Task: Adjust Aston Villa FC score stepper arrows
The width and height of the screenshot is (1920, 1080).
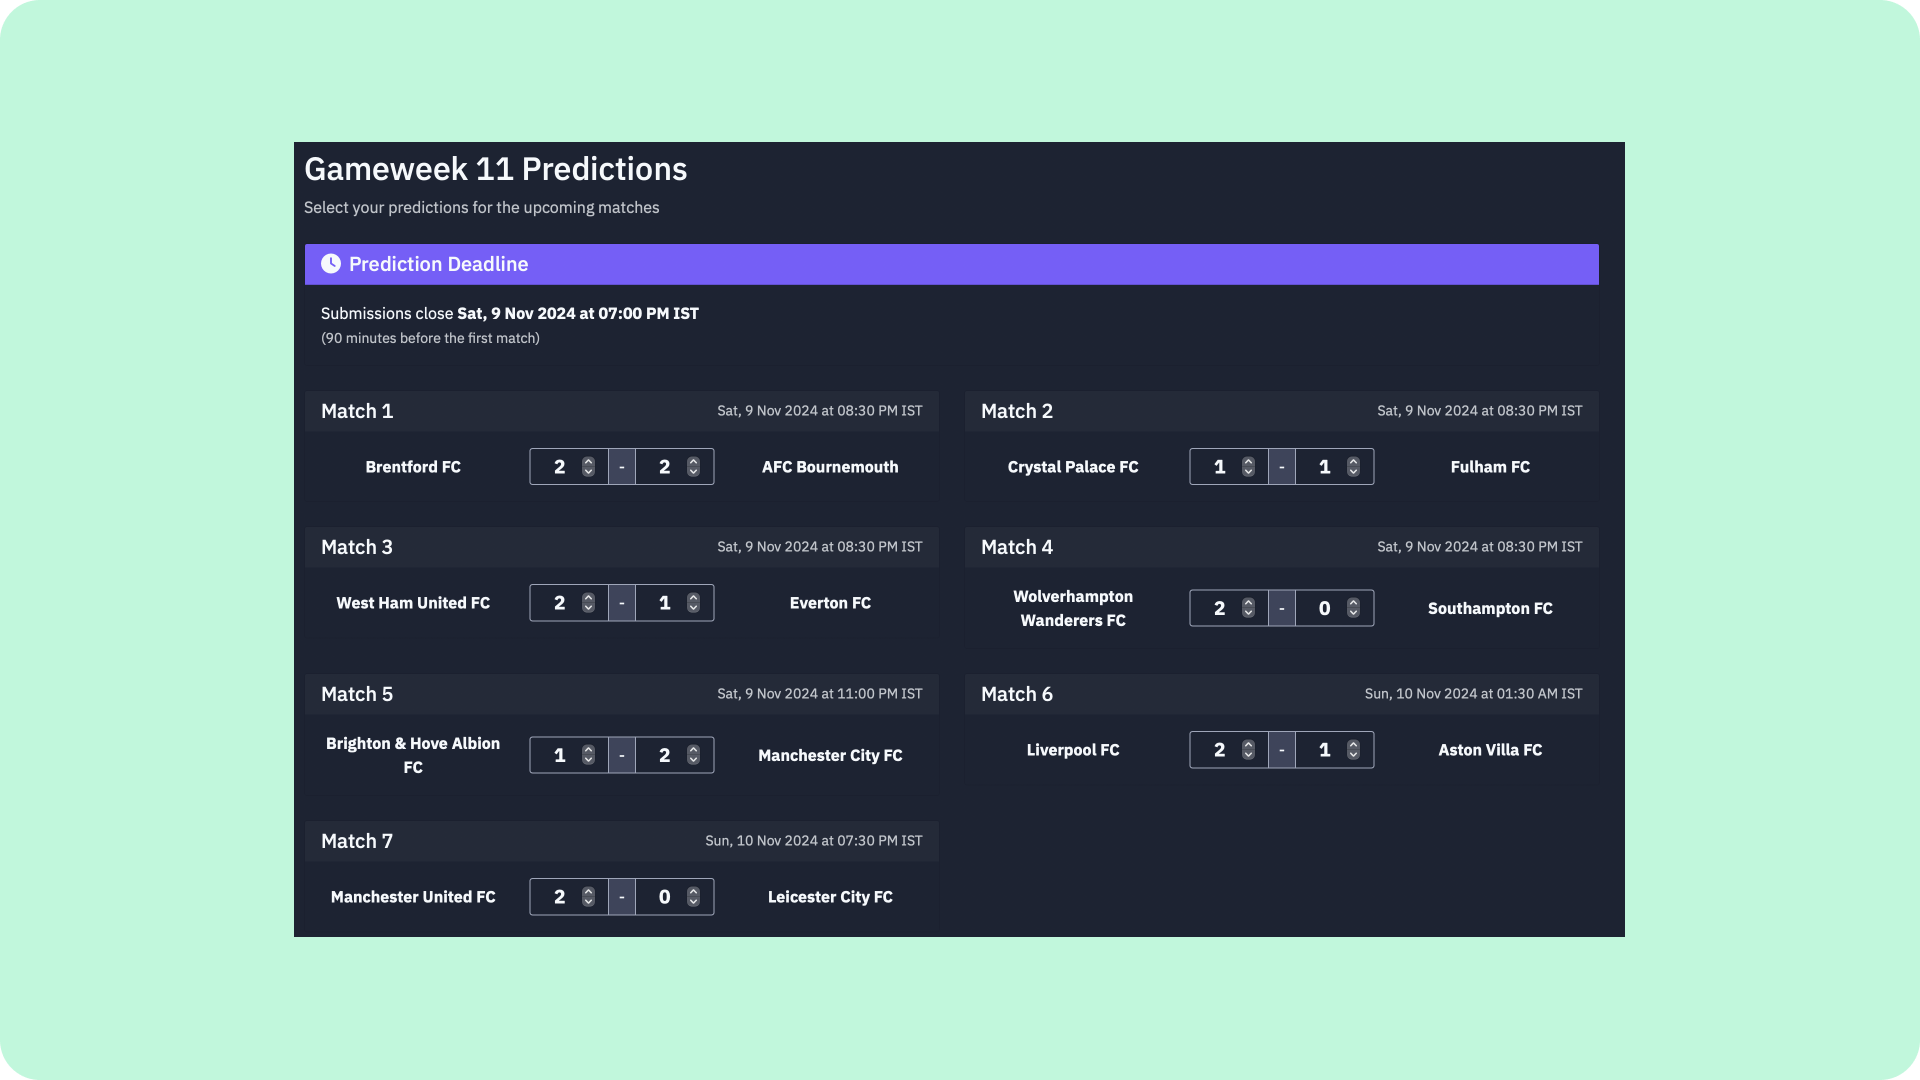Action: click(1353, 750)
